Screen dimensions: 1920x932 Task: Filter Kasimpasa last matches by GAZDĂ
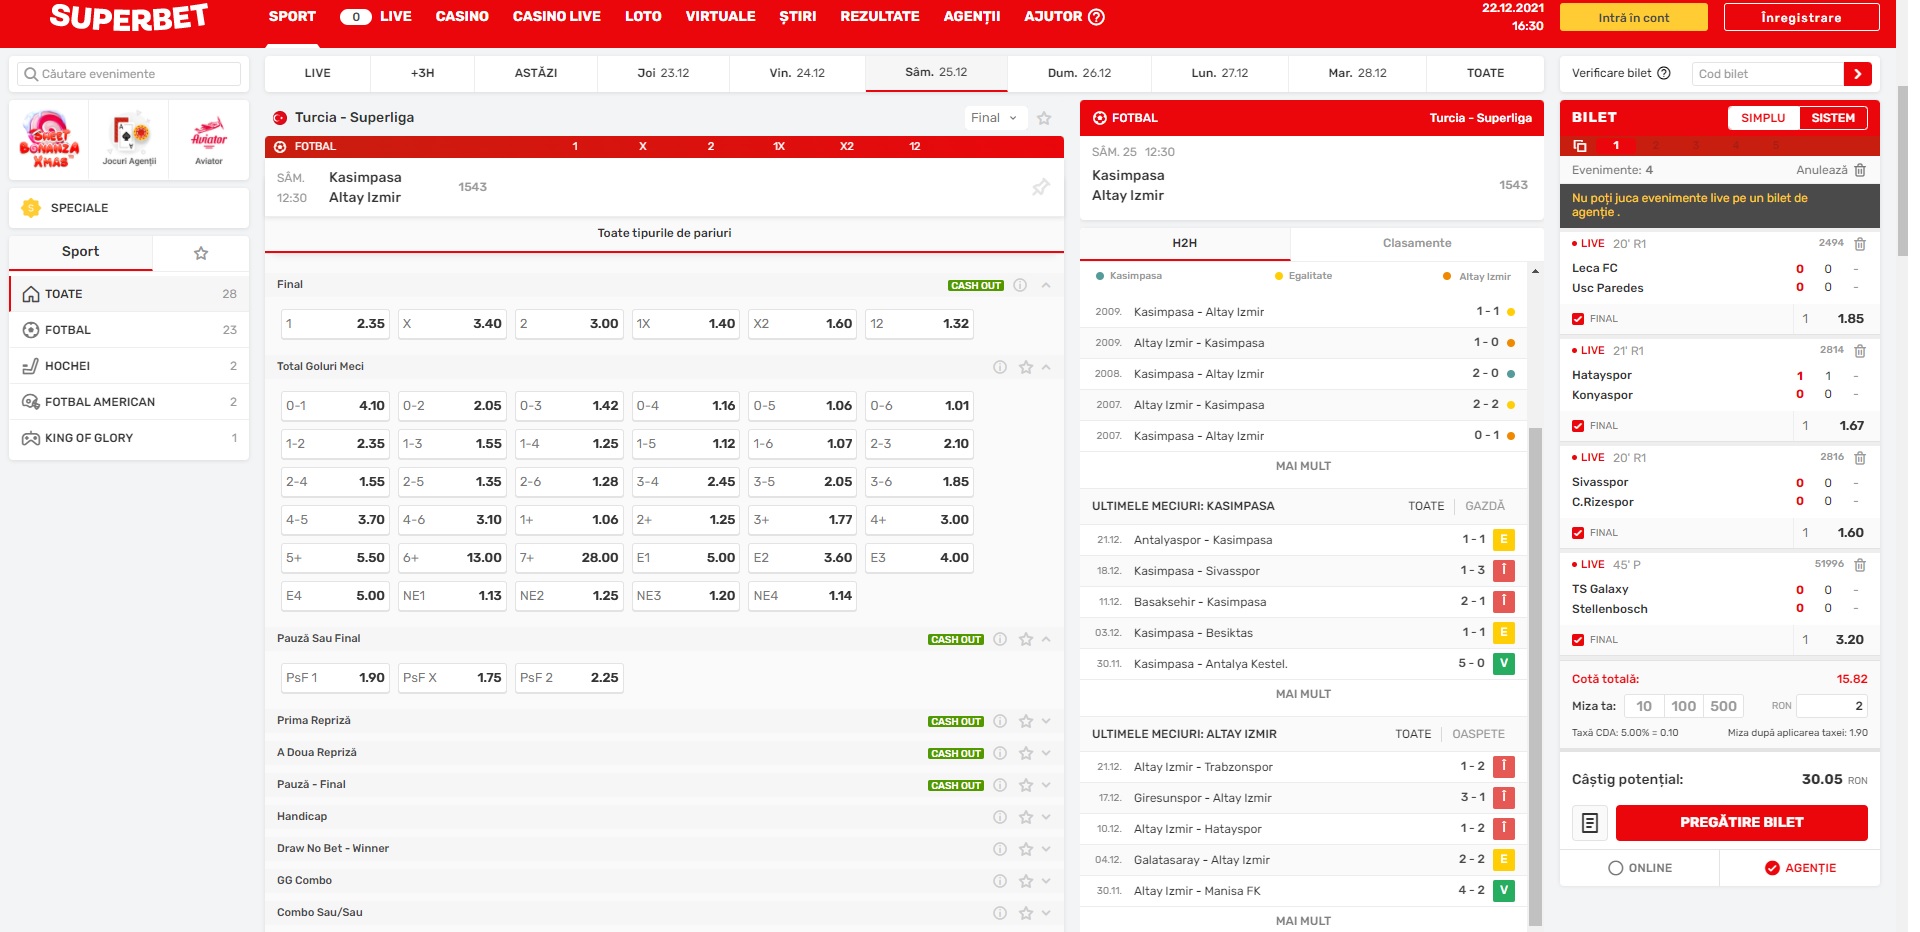pyautogui.click(x=1485, y=506)
